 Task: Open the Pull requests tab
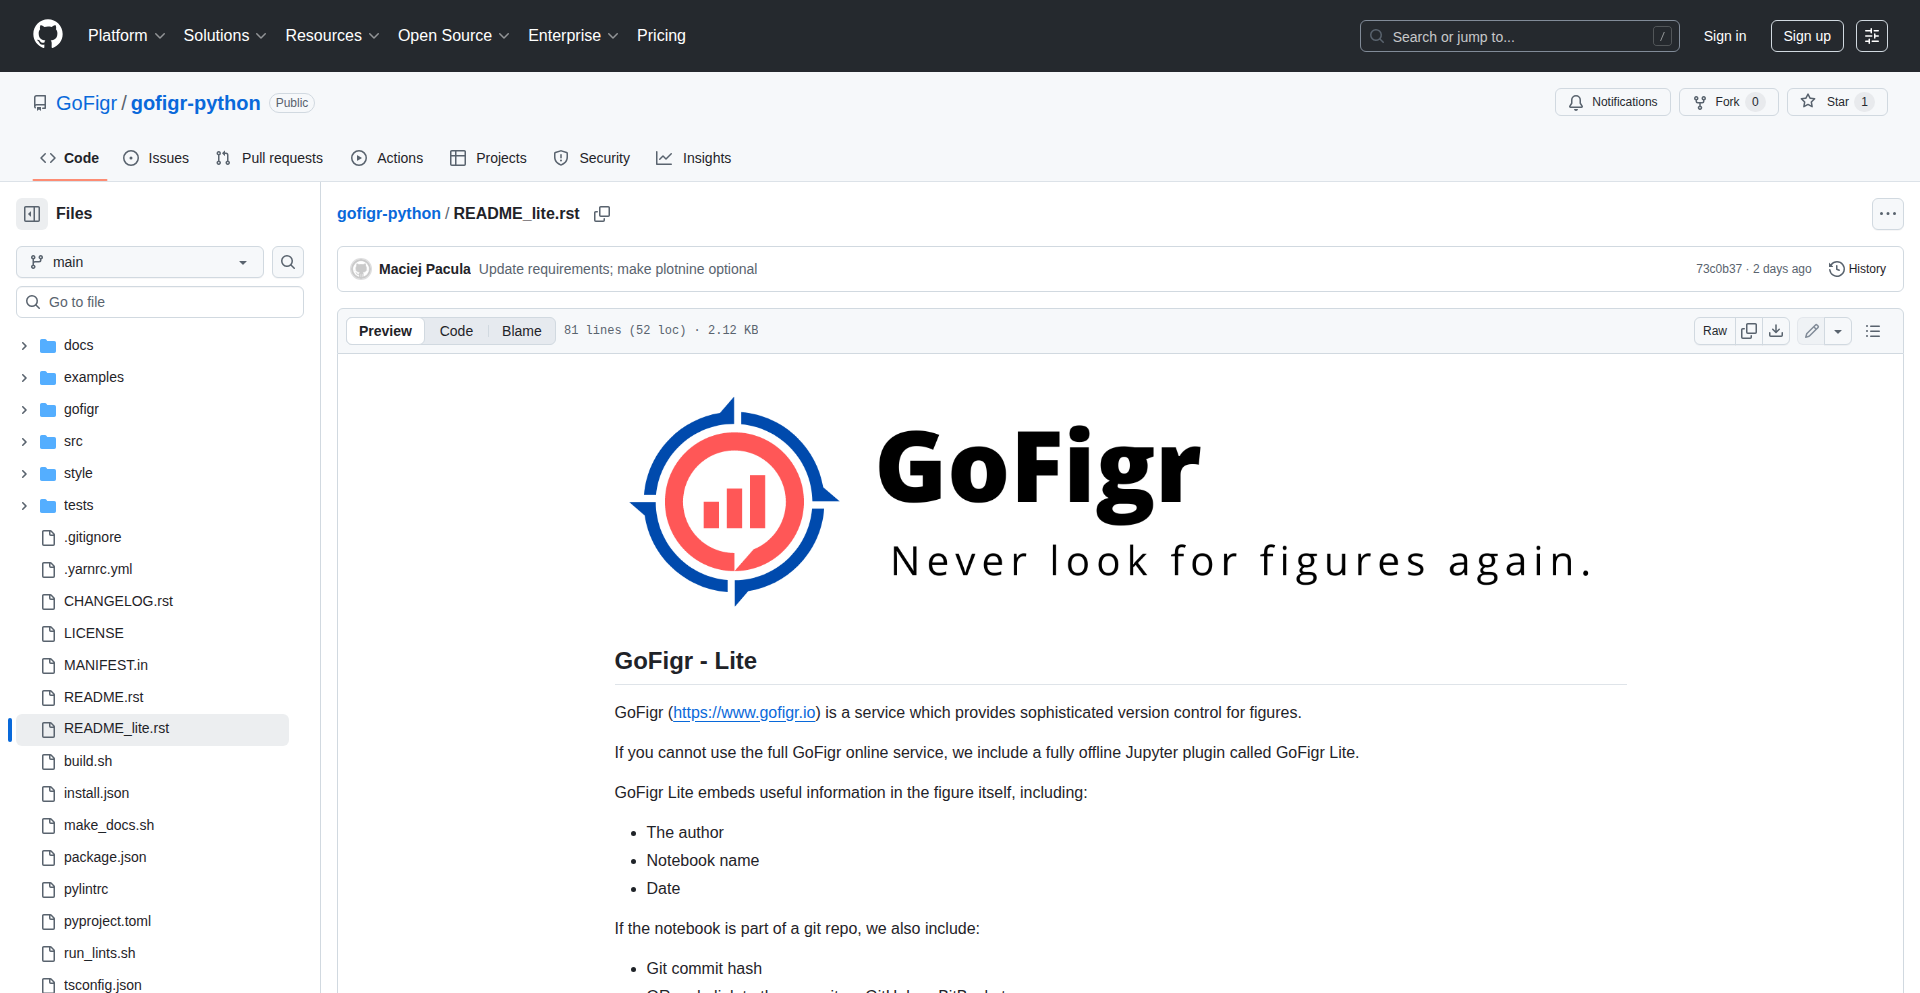tap(269, 158)
